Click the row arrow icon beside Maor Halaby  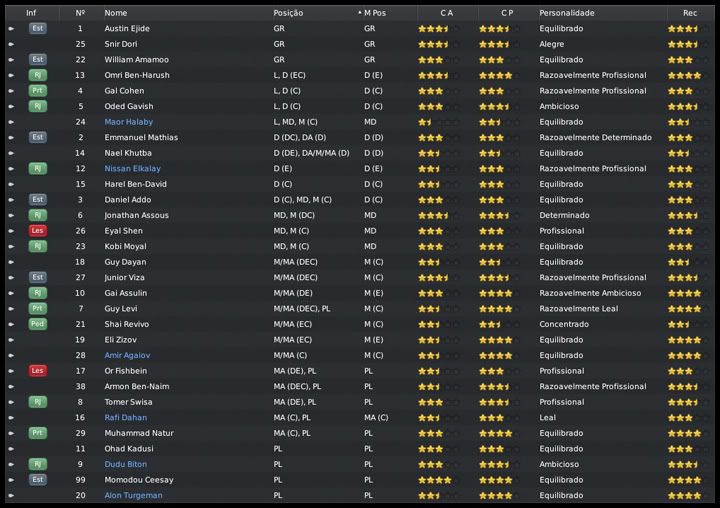coord(11,122)
